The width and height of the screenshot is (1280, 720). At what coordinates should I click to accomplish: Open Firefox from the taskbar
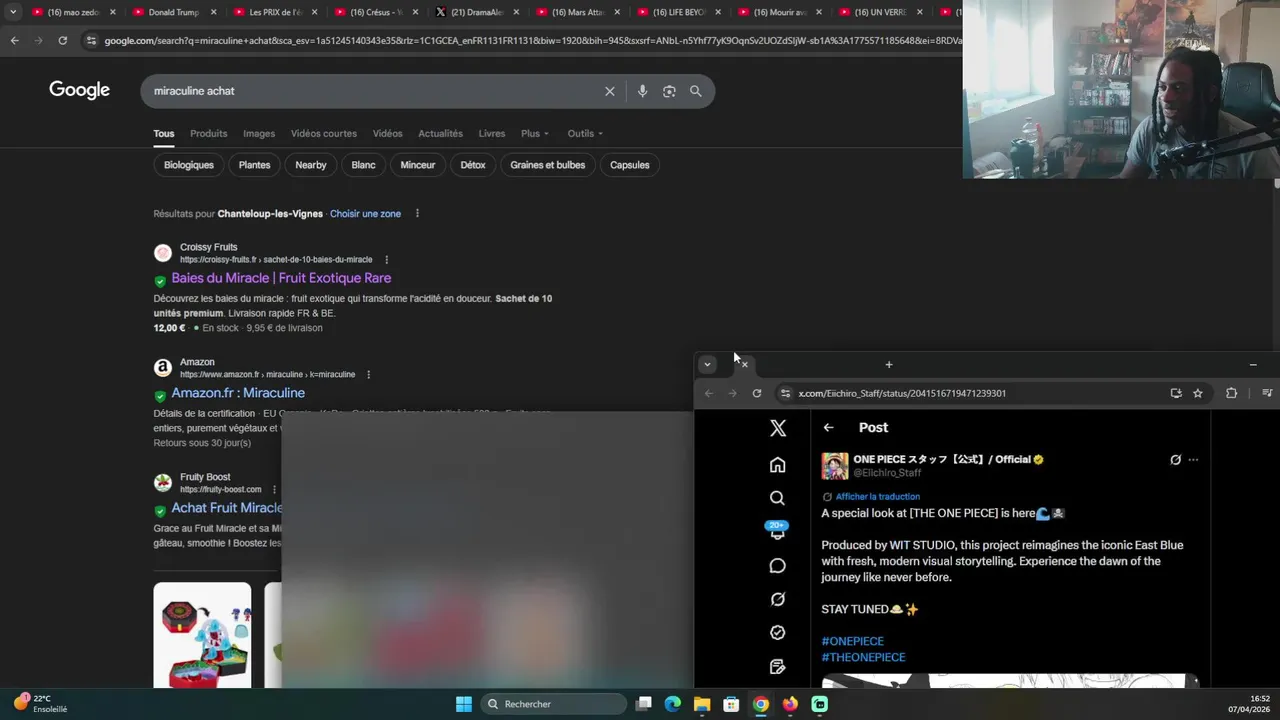(790, 704)
